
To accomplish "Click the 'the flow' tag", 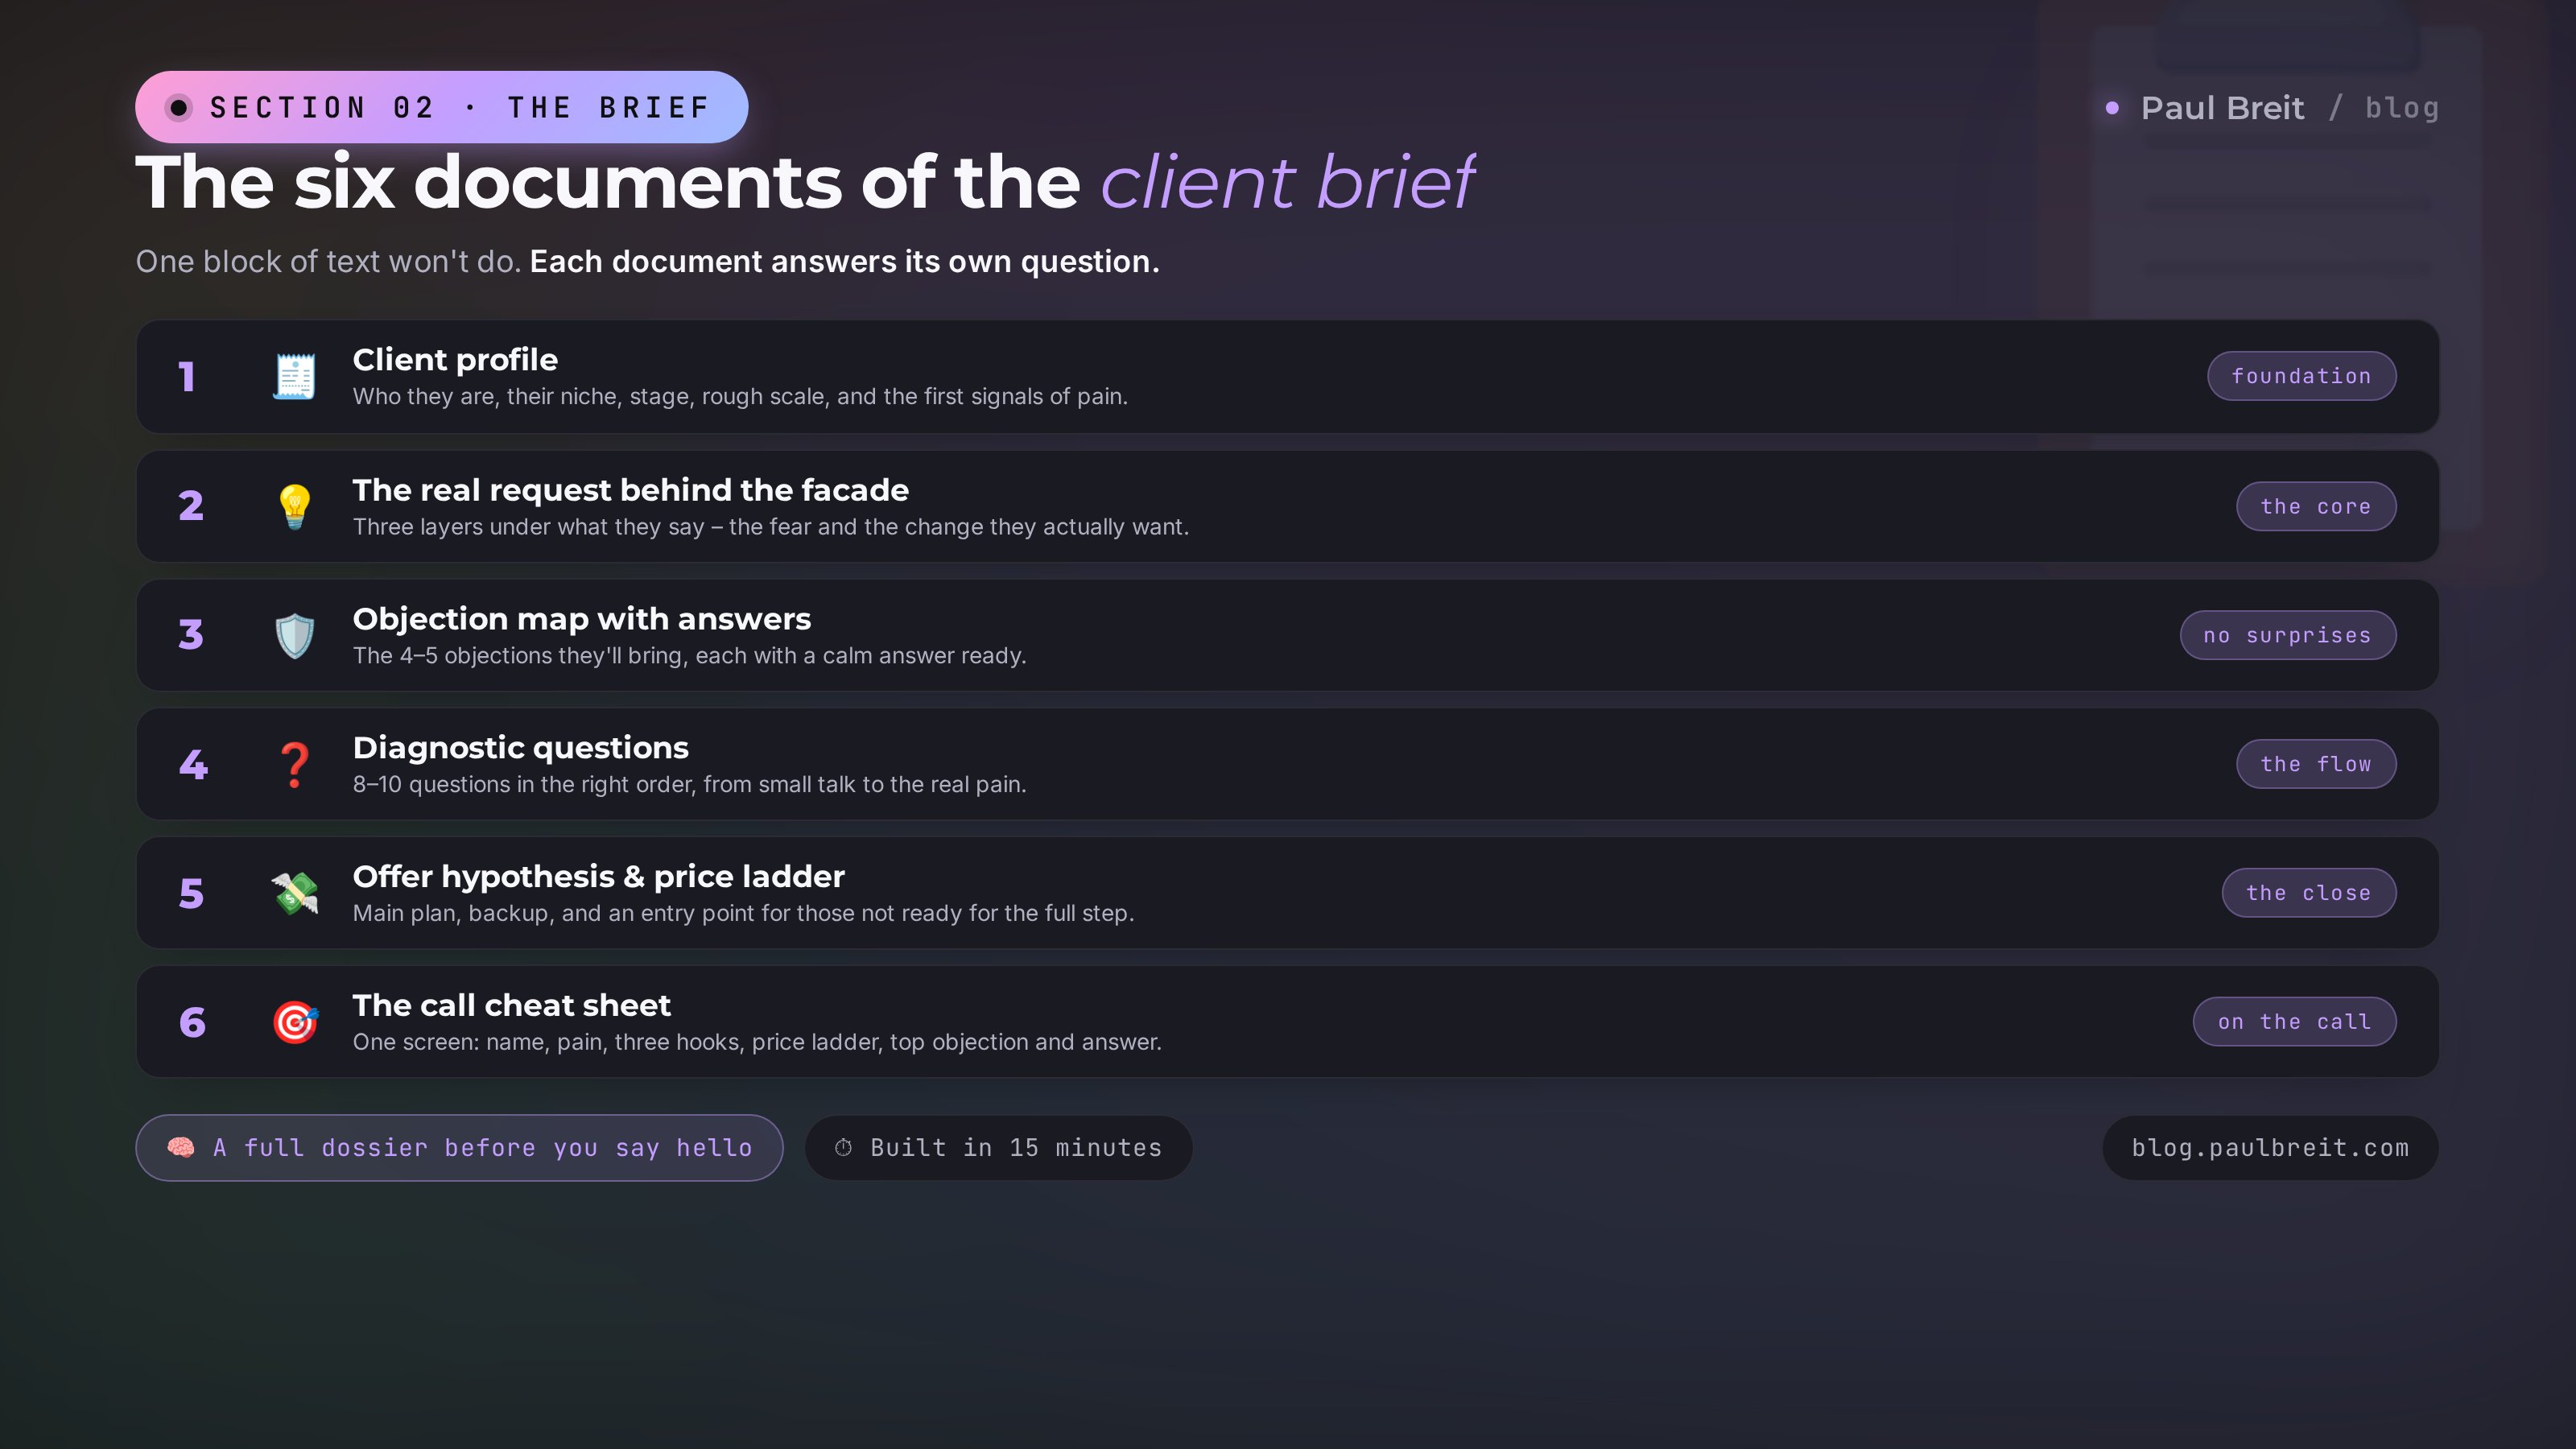I will click(x=2315, y=764).
